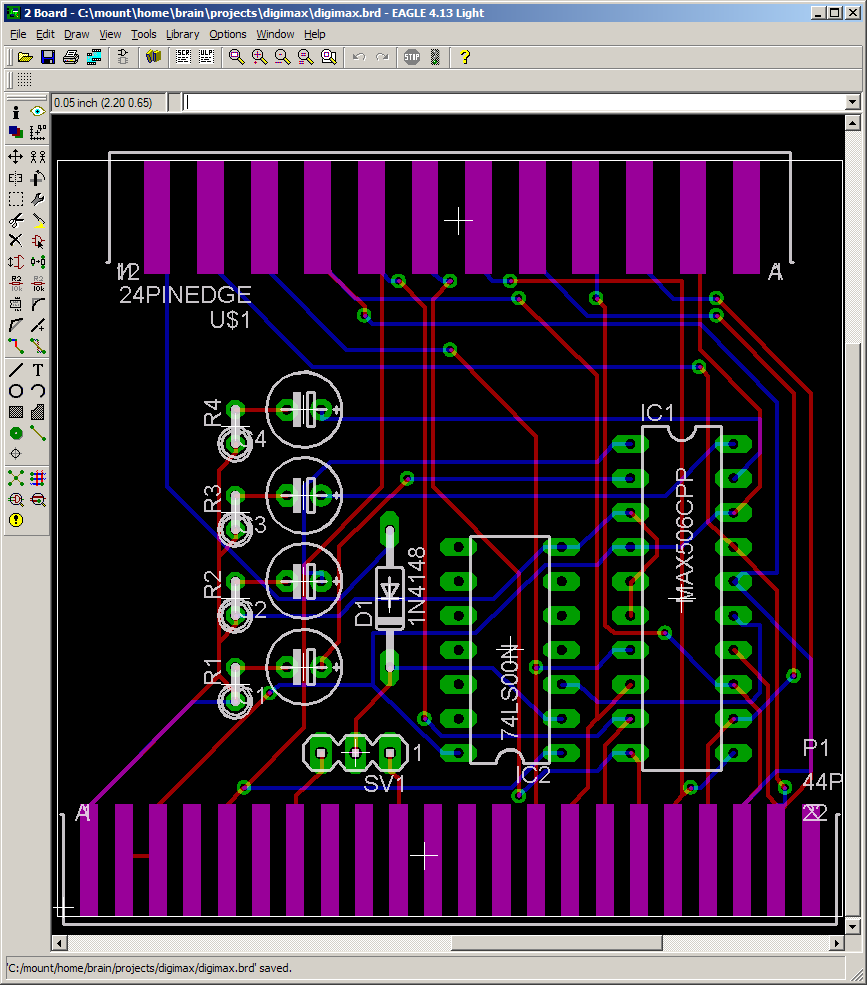Open the Draw menu
This screenshot has width=867, height=985.
pos(77,34)
